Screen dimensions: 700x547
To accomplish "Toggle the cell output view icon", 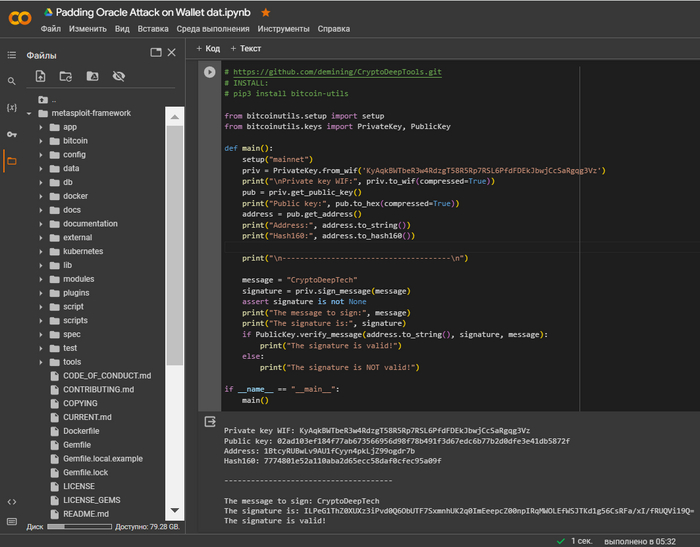I will (x=209, y=423).
